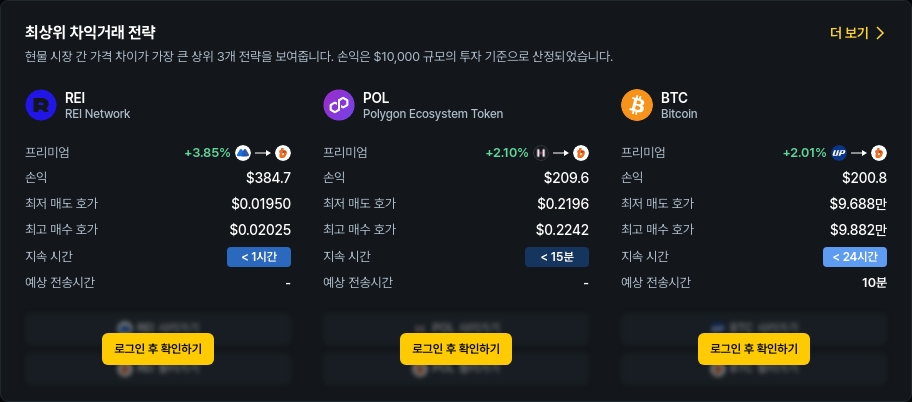The height and width of the screenshot is (402, 912).
Task: Click the source exchange icon in REI premium row
Action: pyautogui.click(x=243, y=153)
